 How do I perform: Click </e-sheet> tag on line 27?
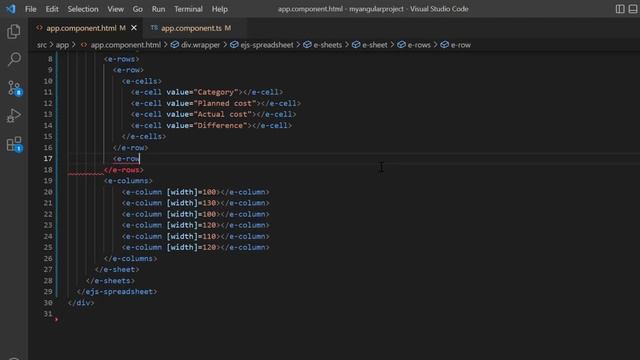coord(117,270)
